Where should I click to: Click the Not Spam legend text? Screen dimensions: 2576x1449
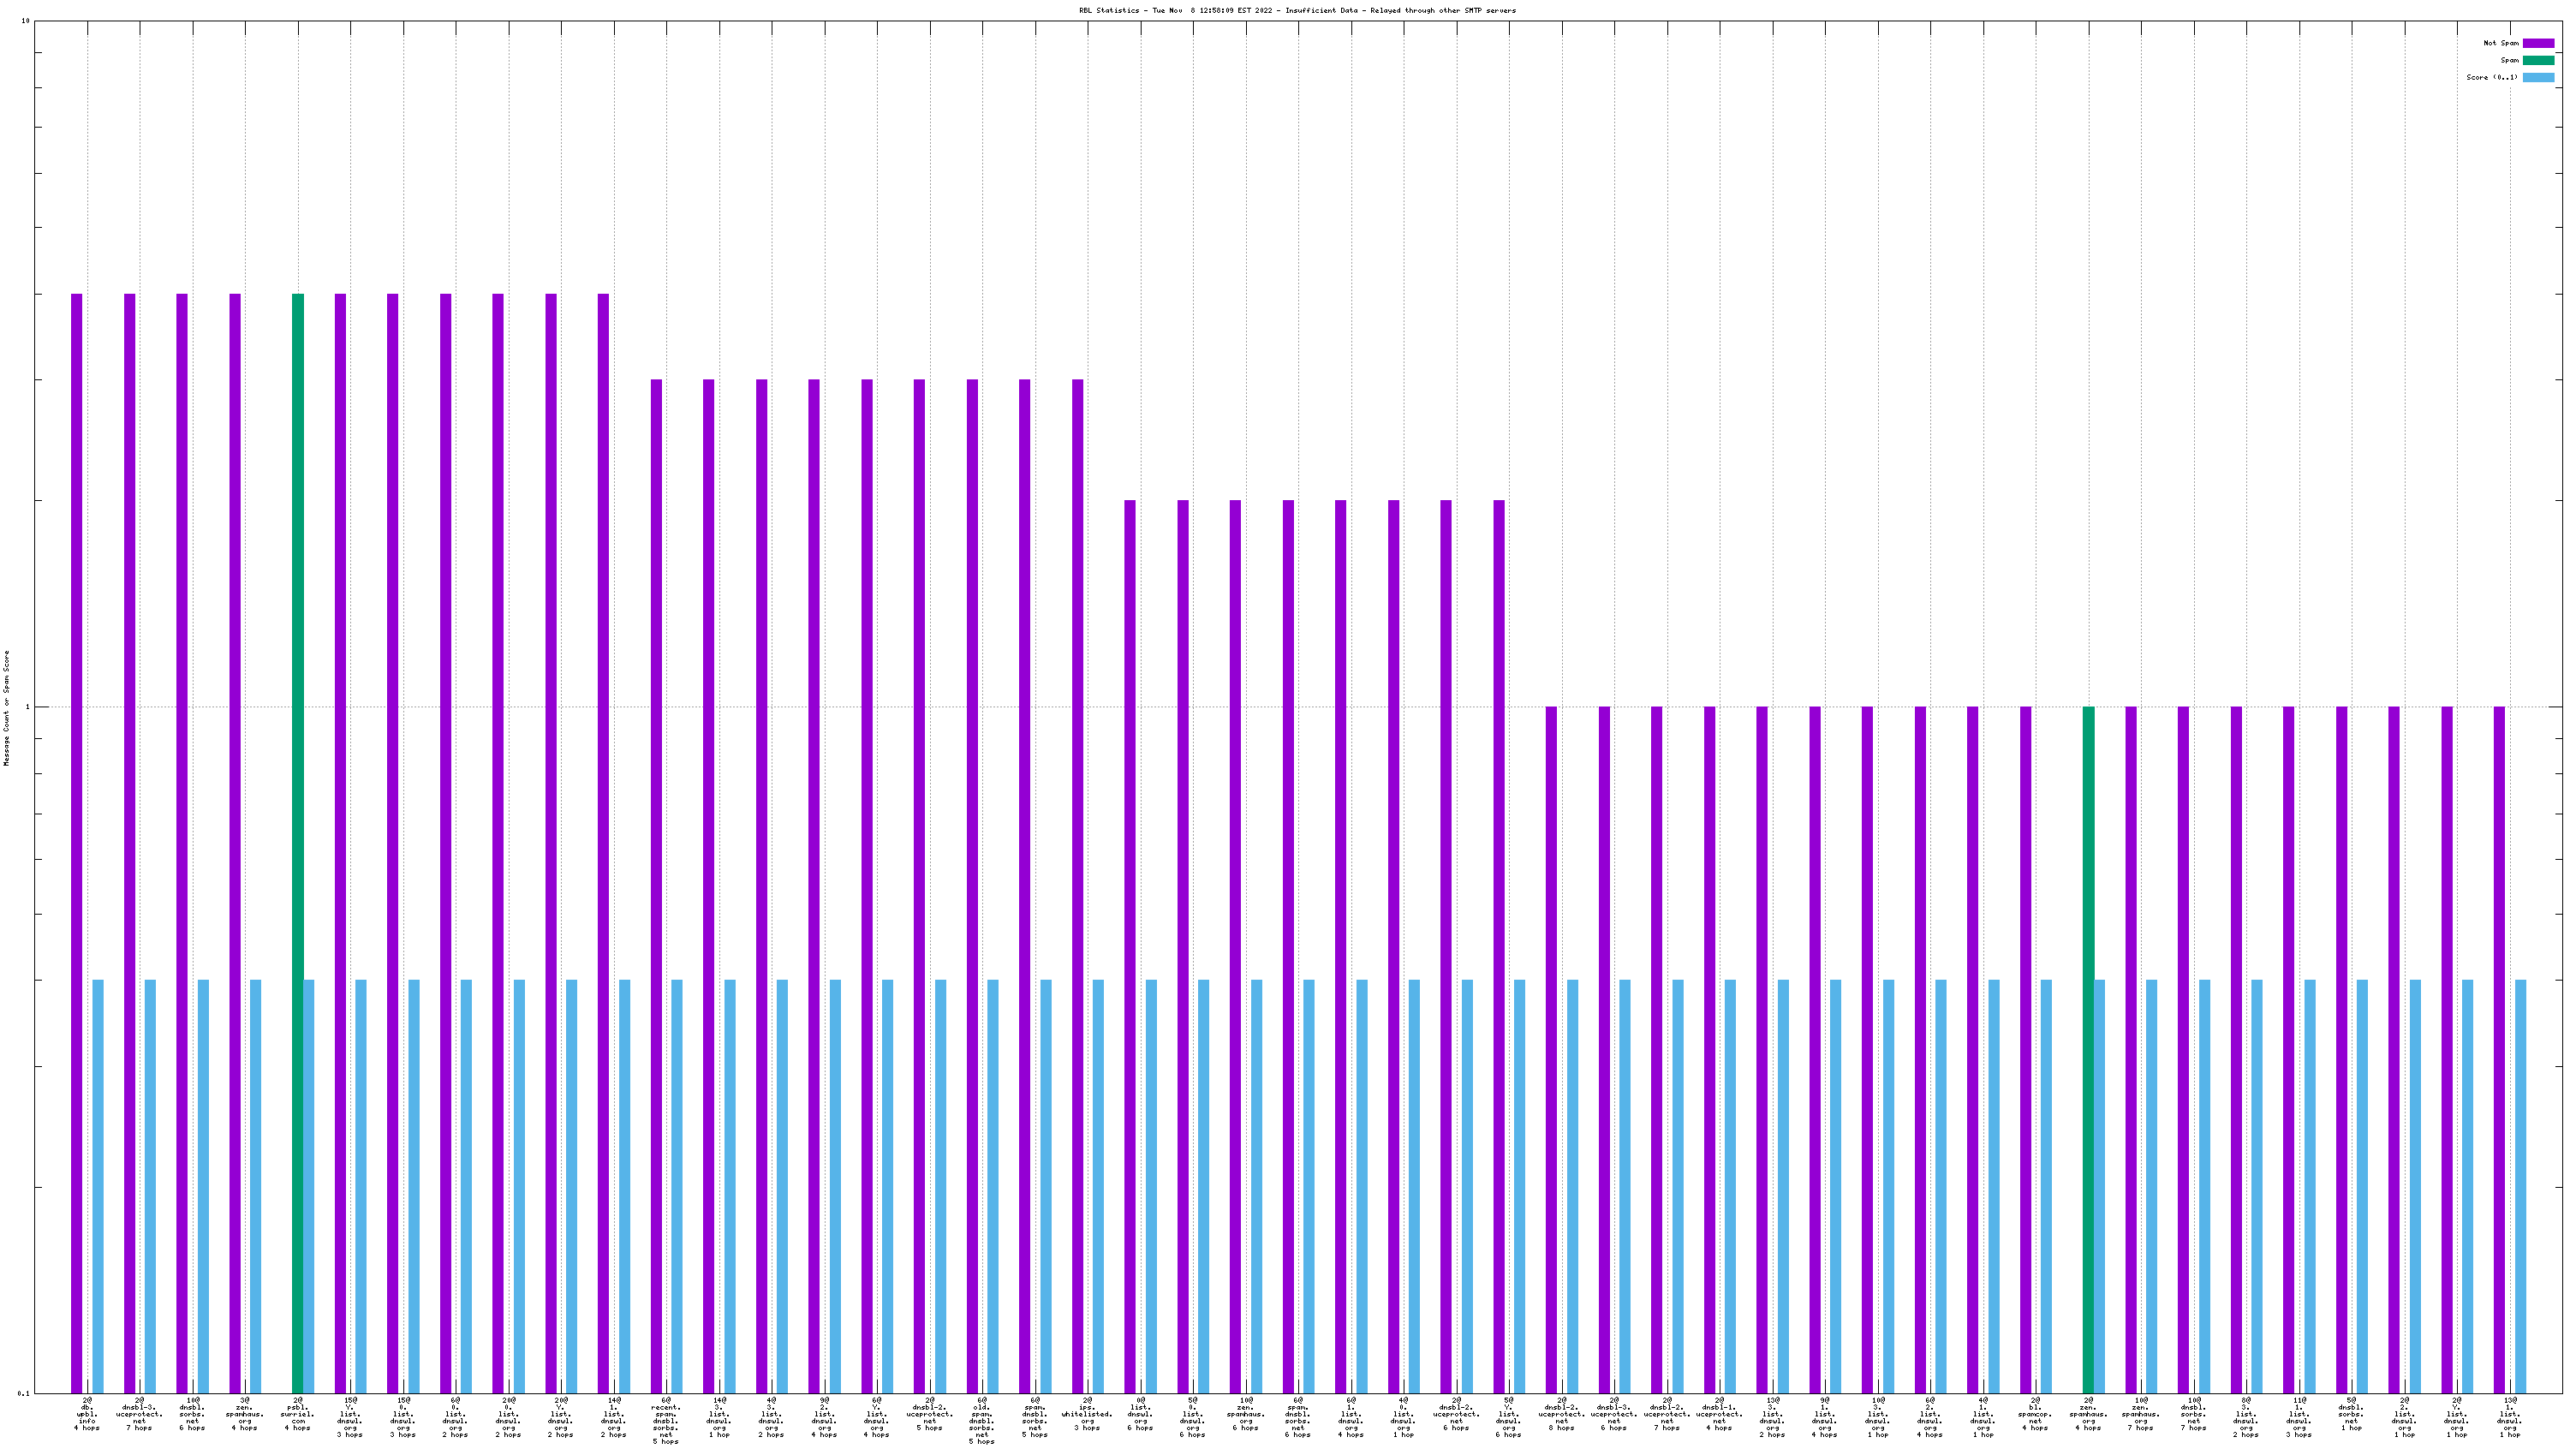coord(2501,43)
